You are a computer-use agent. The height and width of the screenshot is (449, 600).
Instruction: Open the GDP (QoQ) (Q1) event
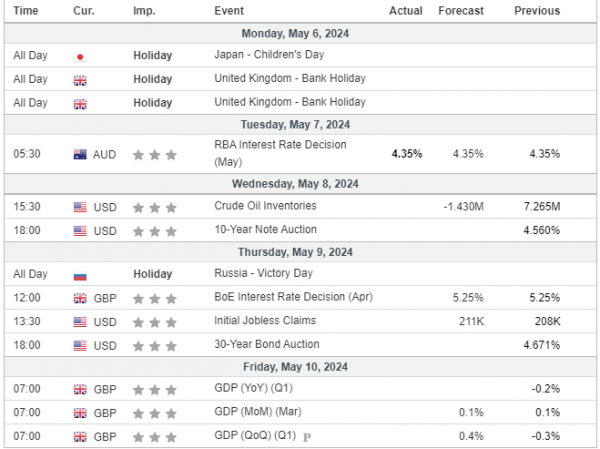[x=255, y=436]
